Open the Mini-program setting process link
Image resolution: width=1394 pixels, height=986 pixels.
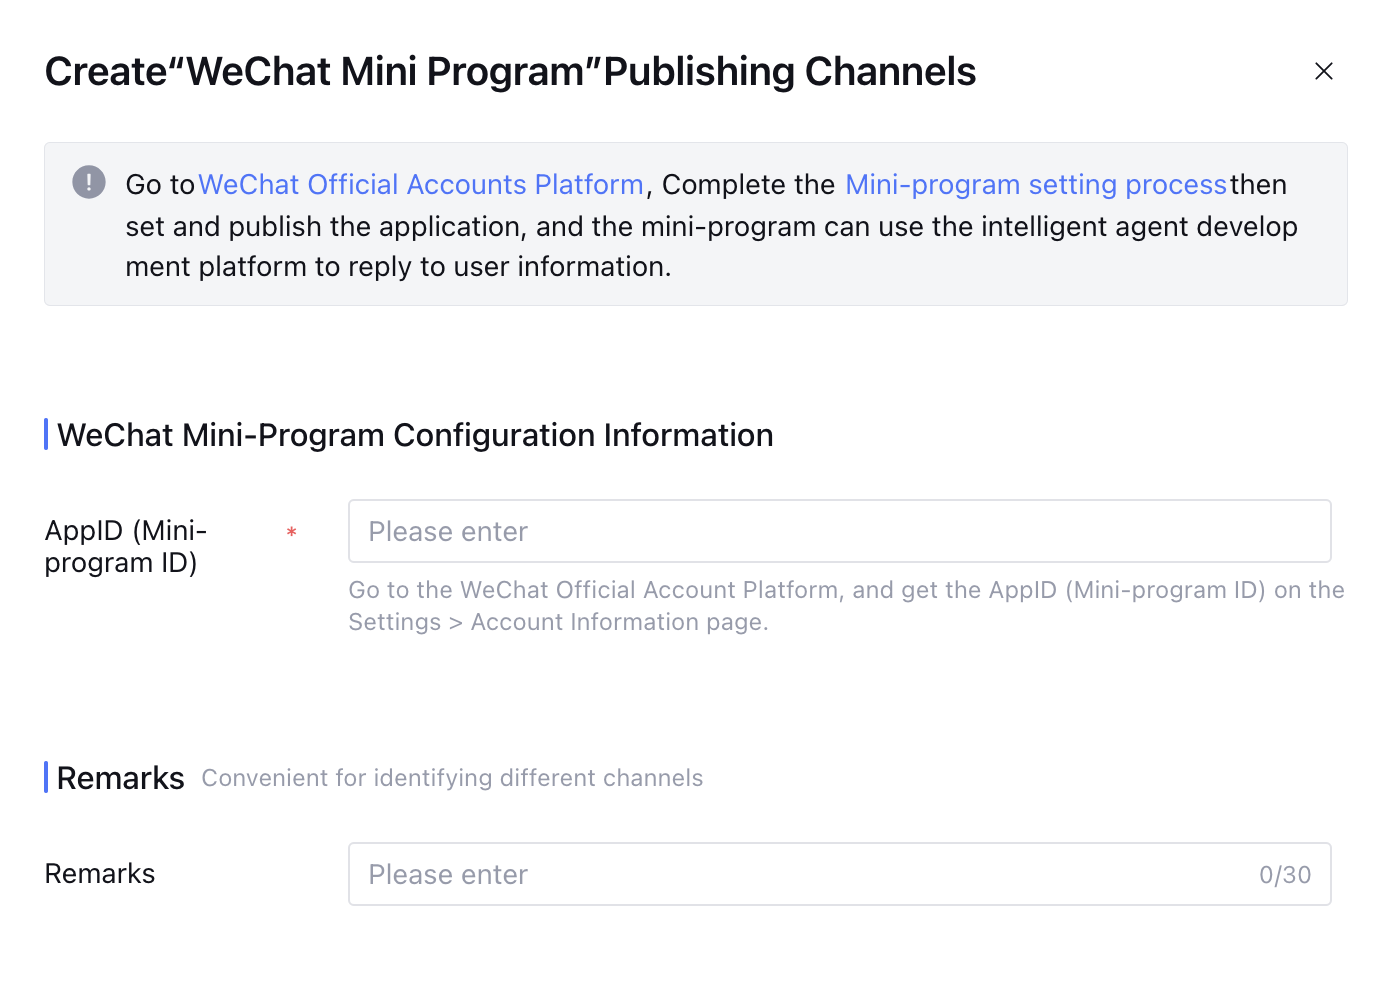click(x=1035, y=185)
